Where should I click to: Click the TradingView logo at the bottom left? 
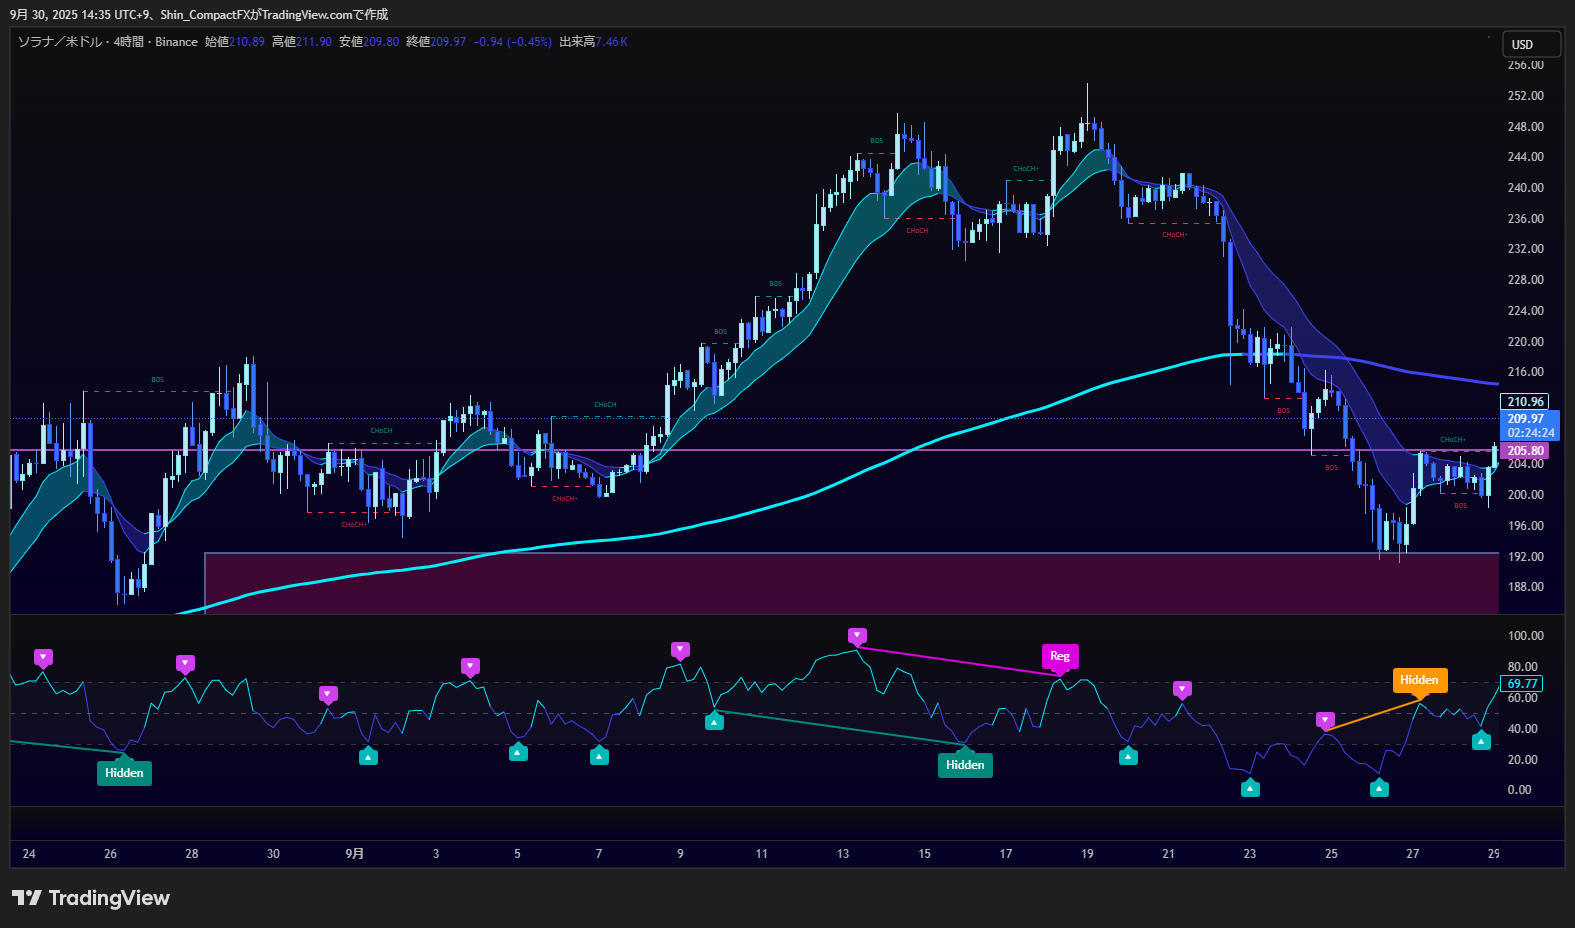tap(91, 898)
